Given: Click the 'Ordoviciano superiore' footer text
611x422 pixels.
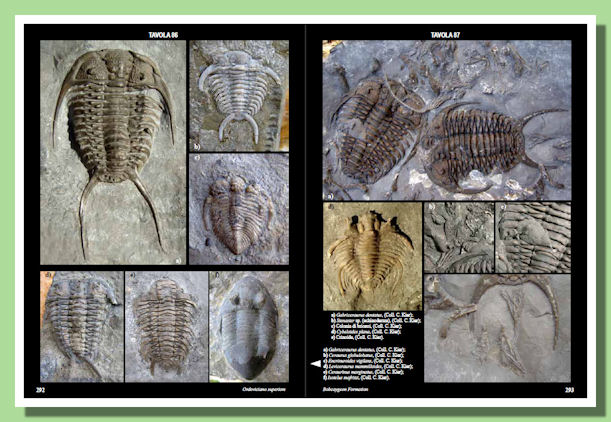Looking at the screenshot, I should 264,389.
